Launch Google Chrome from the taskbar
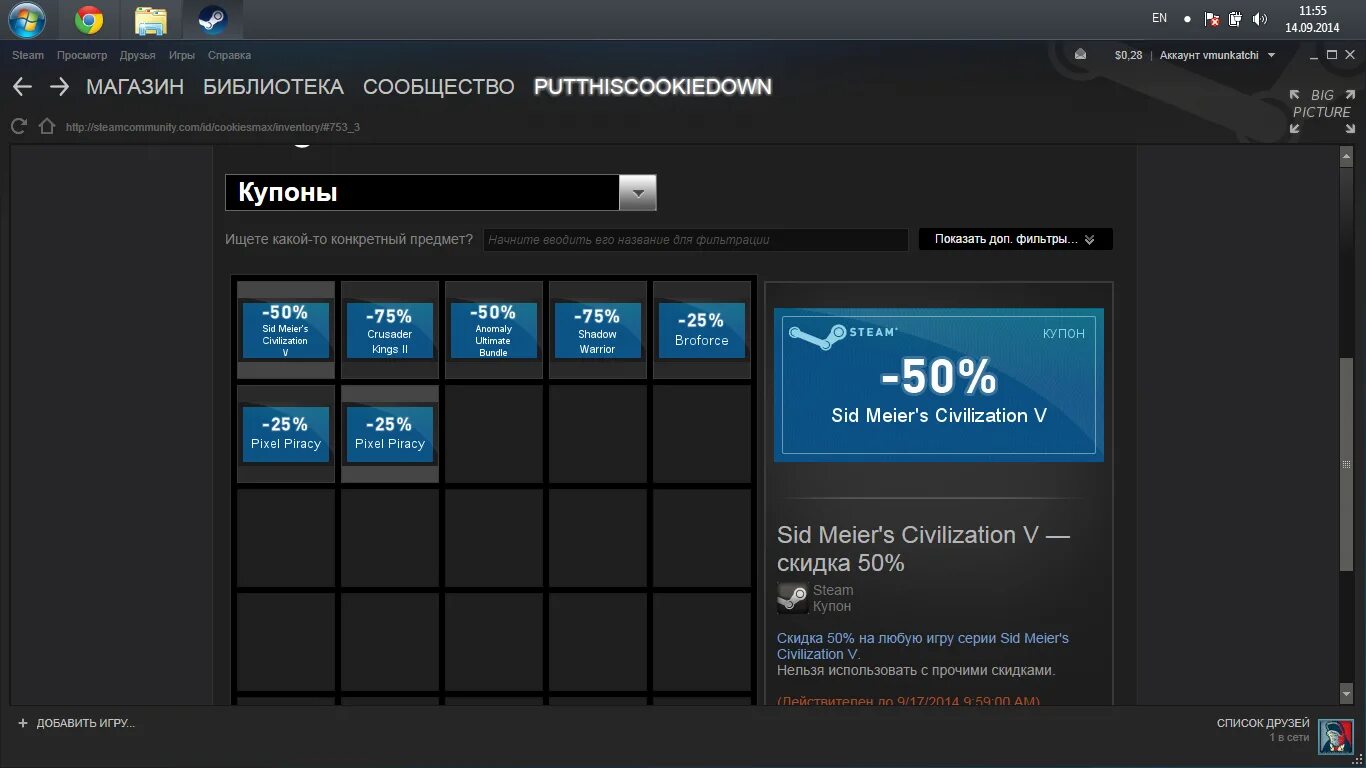1366x768 pixels. (x=89, y=19)
